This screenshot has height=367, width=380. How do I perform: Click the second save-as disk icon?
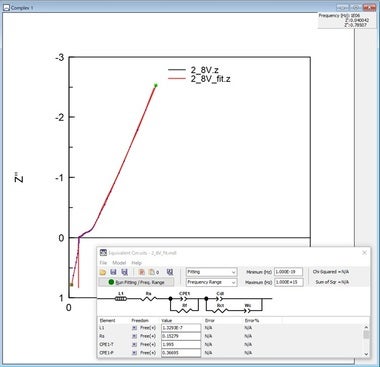click(124, 272)
